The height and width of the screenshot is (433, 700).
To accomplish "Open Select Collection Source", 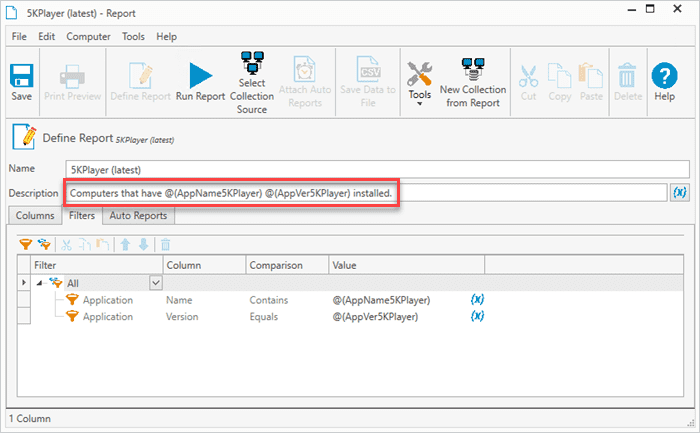I will (252, 83).
